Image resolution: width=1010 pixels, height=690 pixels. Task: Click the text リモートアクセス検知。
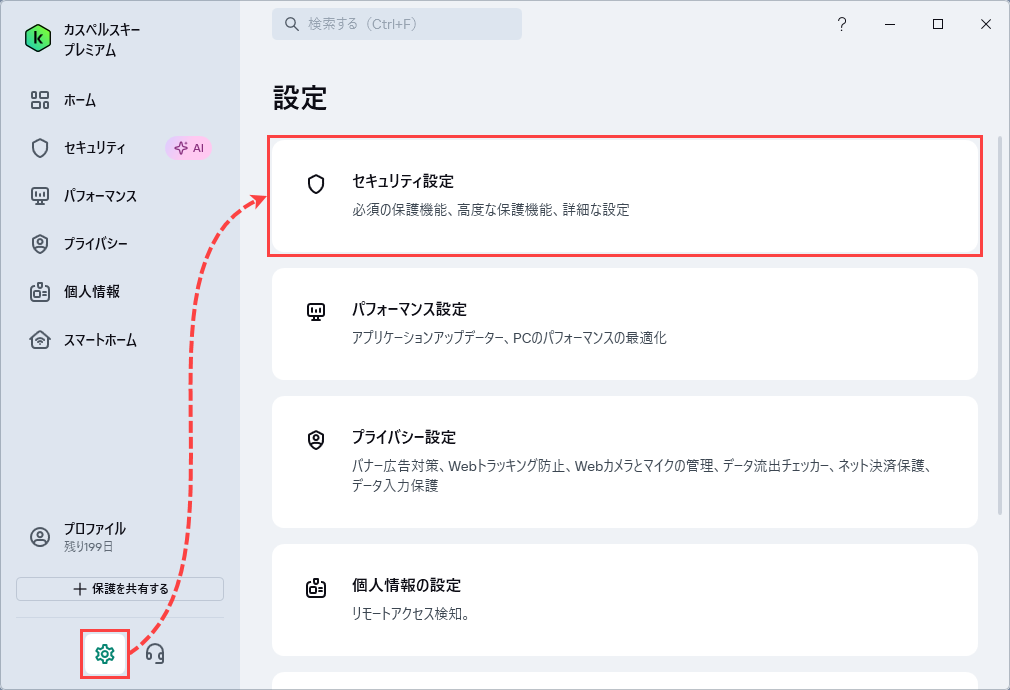tap(410, 614)
